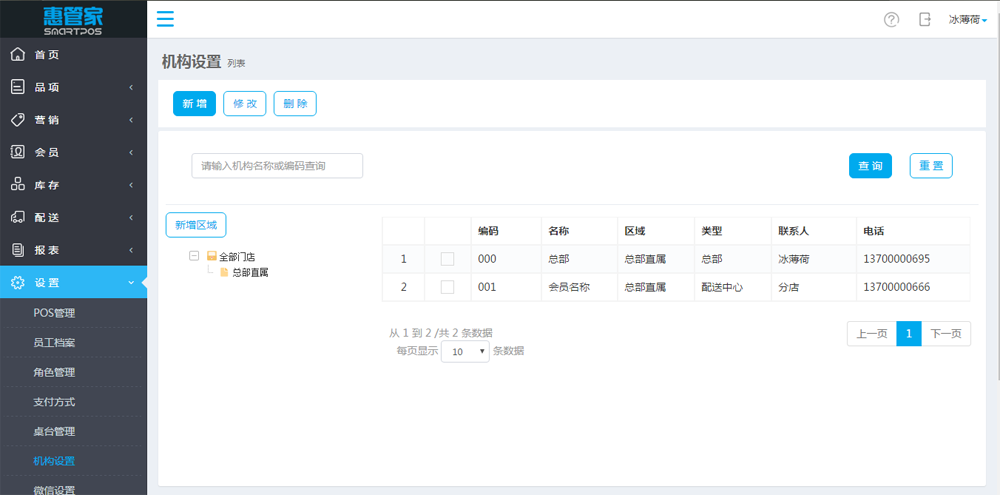Screen dimensions: 1000x495
Task: Click the 电话 column header
Action: [874, 231]
